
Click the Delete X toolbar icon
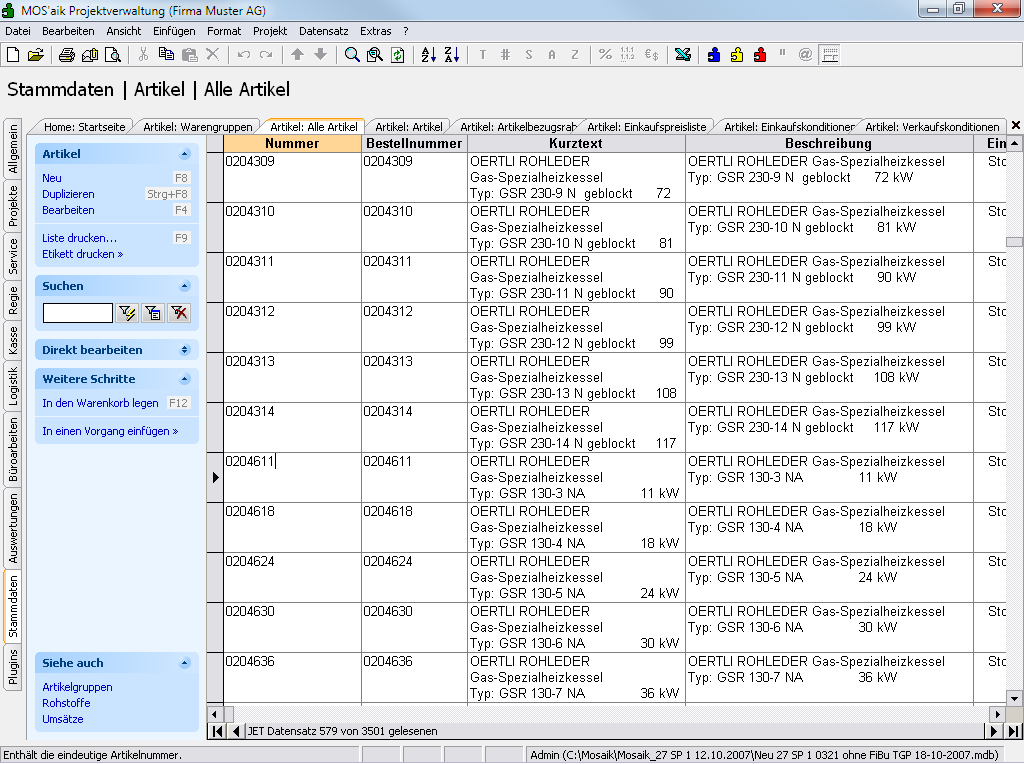click(212, 55)
